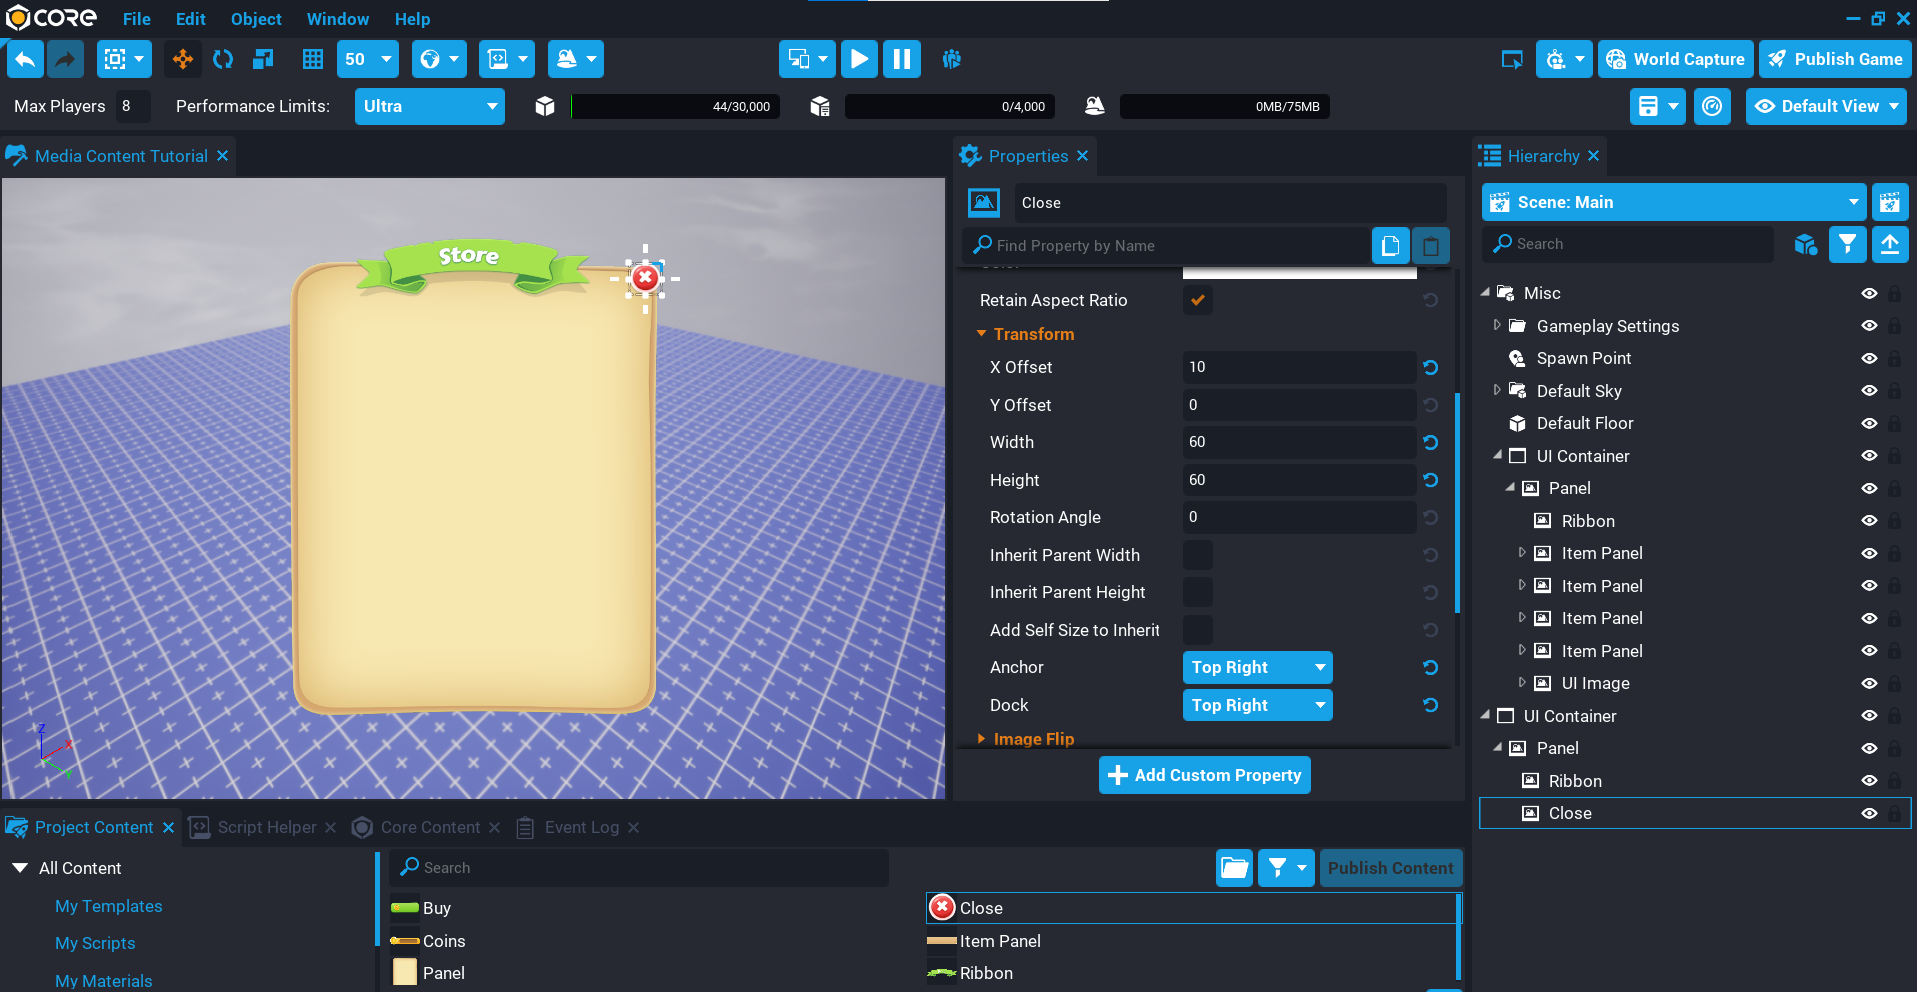Screen dimensions: 1917x992
Task: Select the Rotate tool
Action: point(223,59)
